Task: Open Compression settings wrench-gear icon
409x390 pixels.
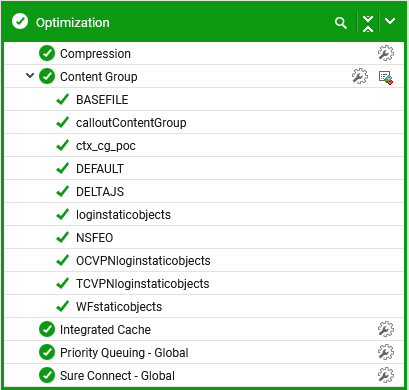Action: pyautogui.click(x=386, y=53)
